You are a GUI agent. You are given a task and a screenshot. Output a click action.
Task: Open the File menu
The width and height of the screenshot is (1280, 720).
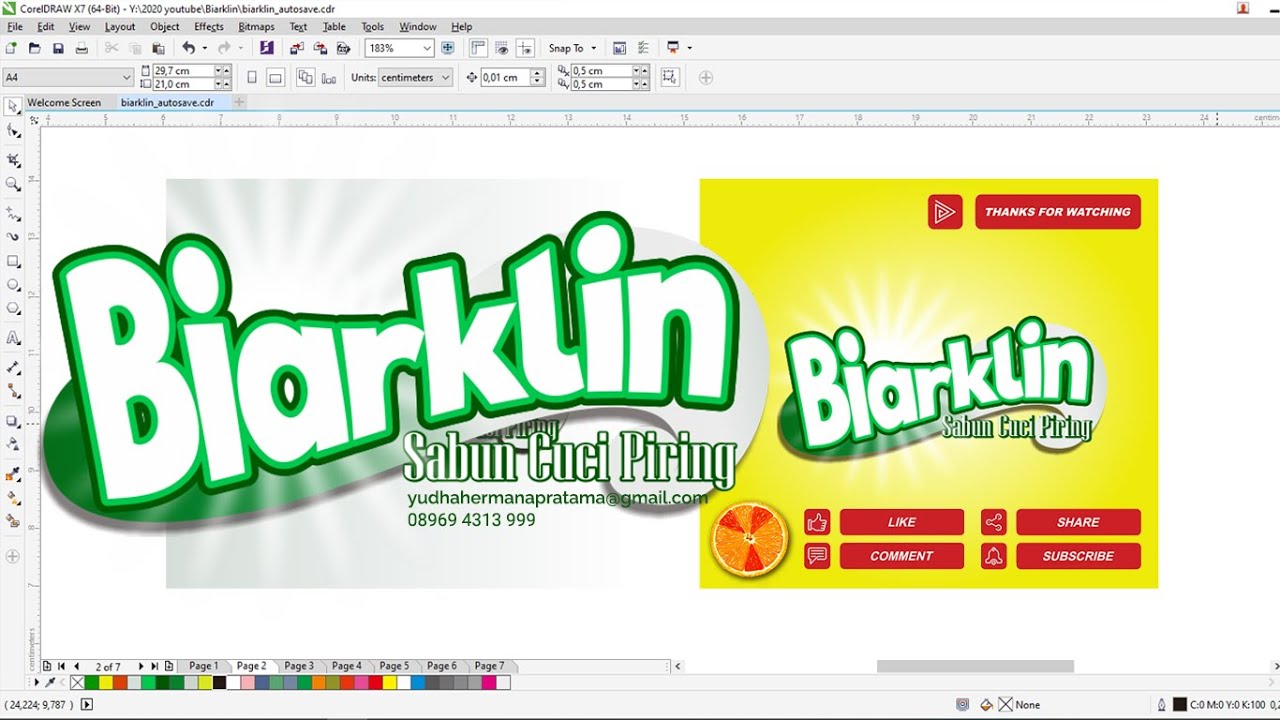point(15,27)
